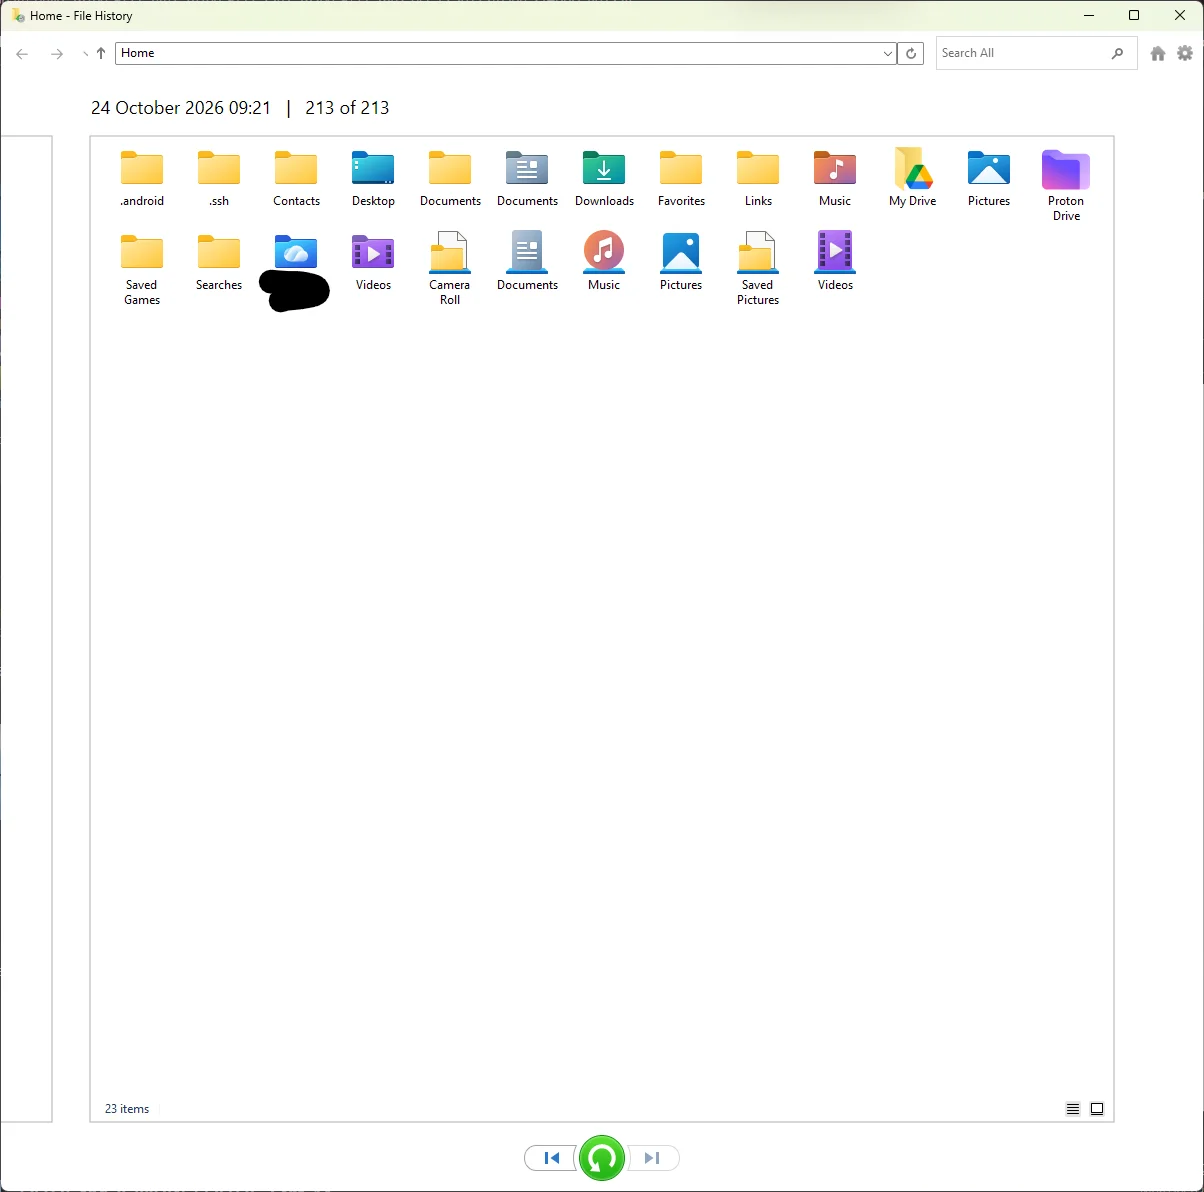Screen dimensions: 1204x1192
Task: Click the 213 of 213 version counter
Action: click(x=347, y=108)
